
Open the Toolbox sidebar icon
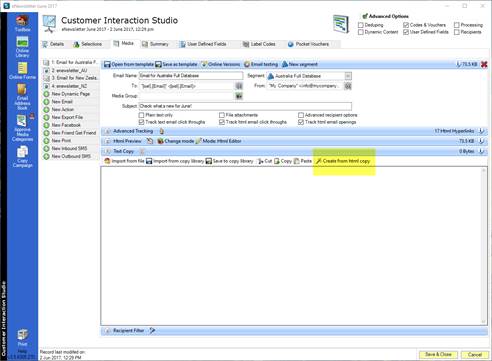tap(22, 23)
